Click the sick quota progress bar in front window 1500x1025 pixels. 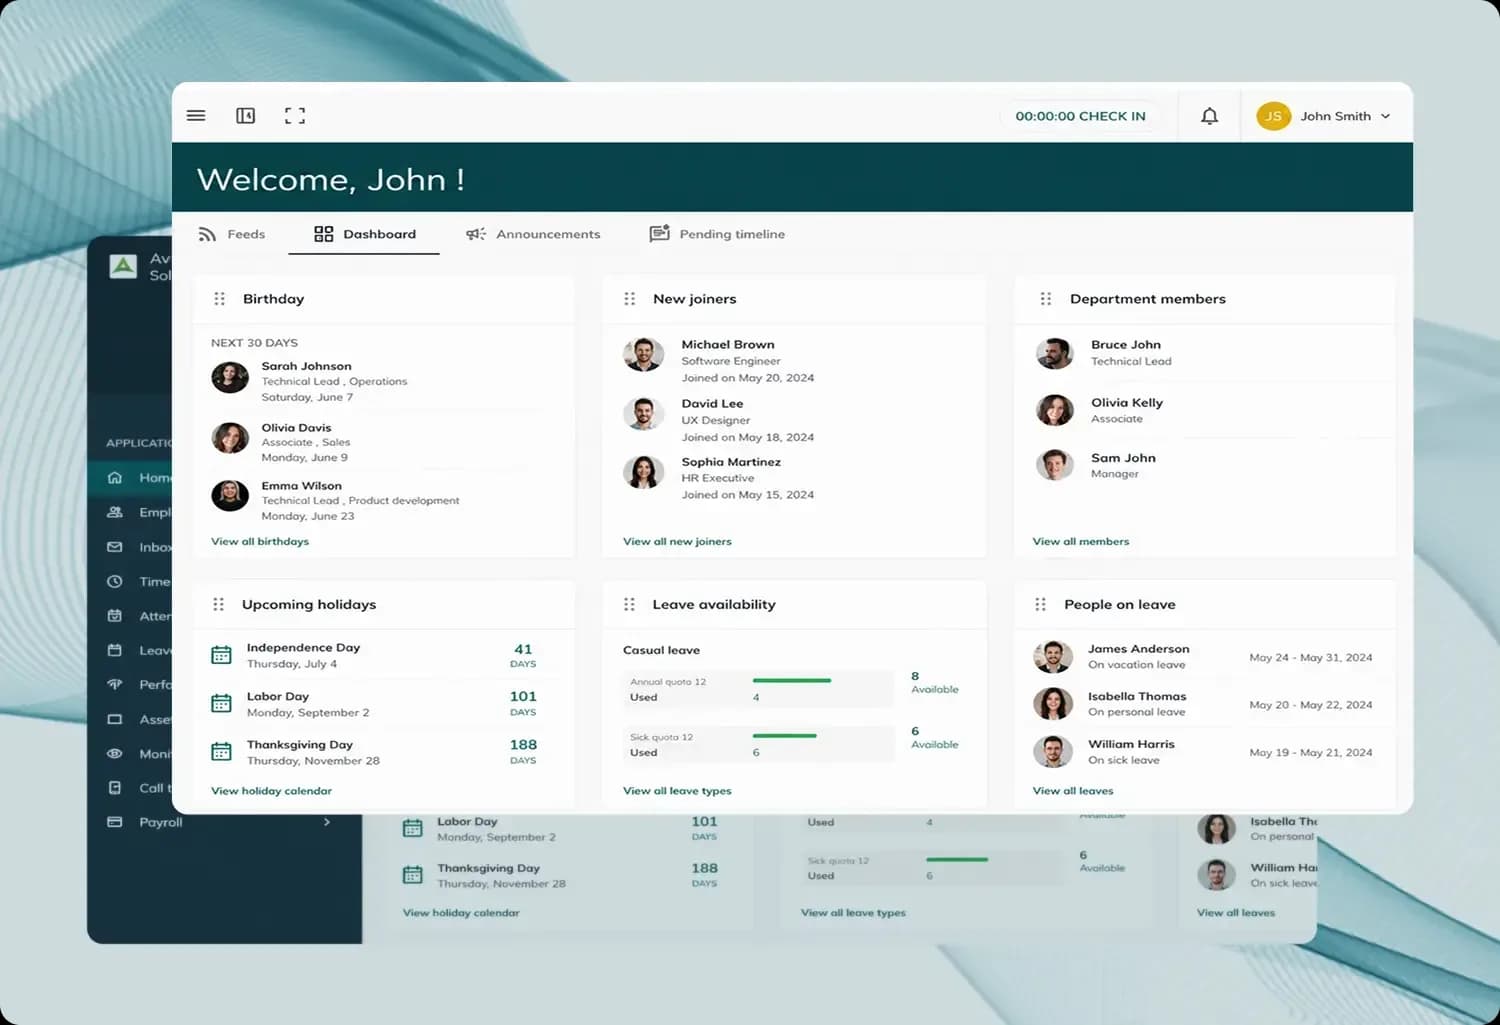785,735
